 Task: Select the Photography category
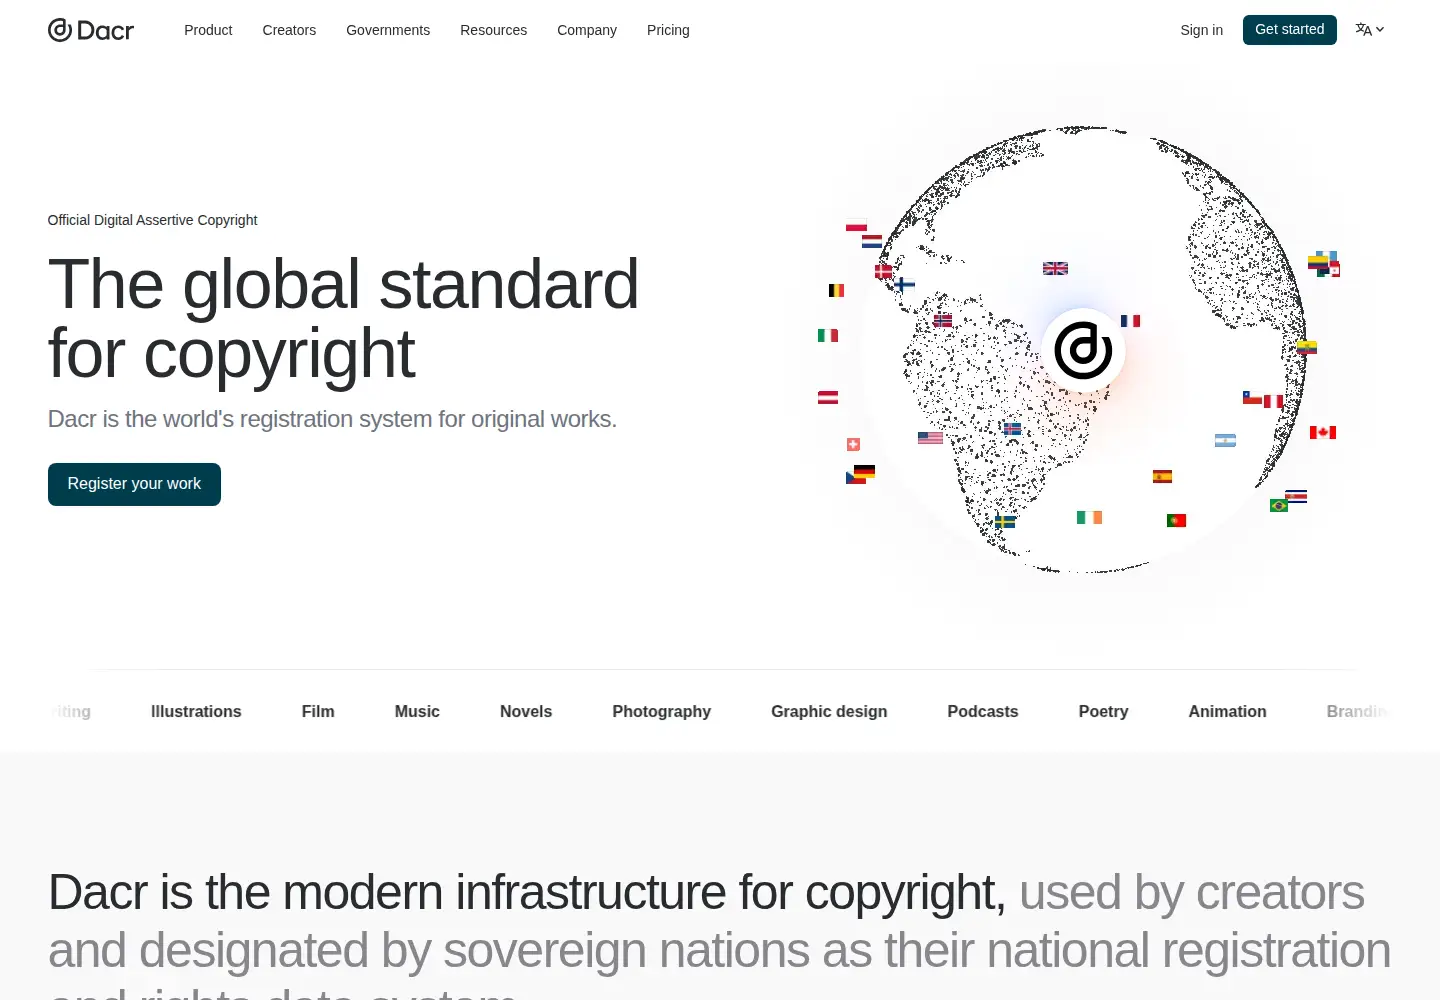661,712
